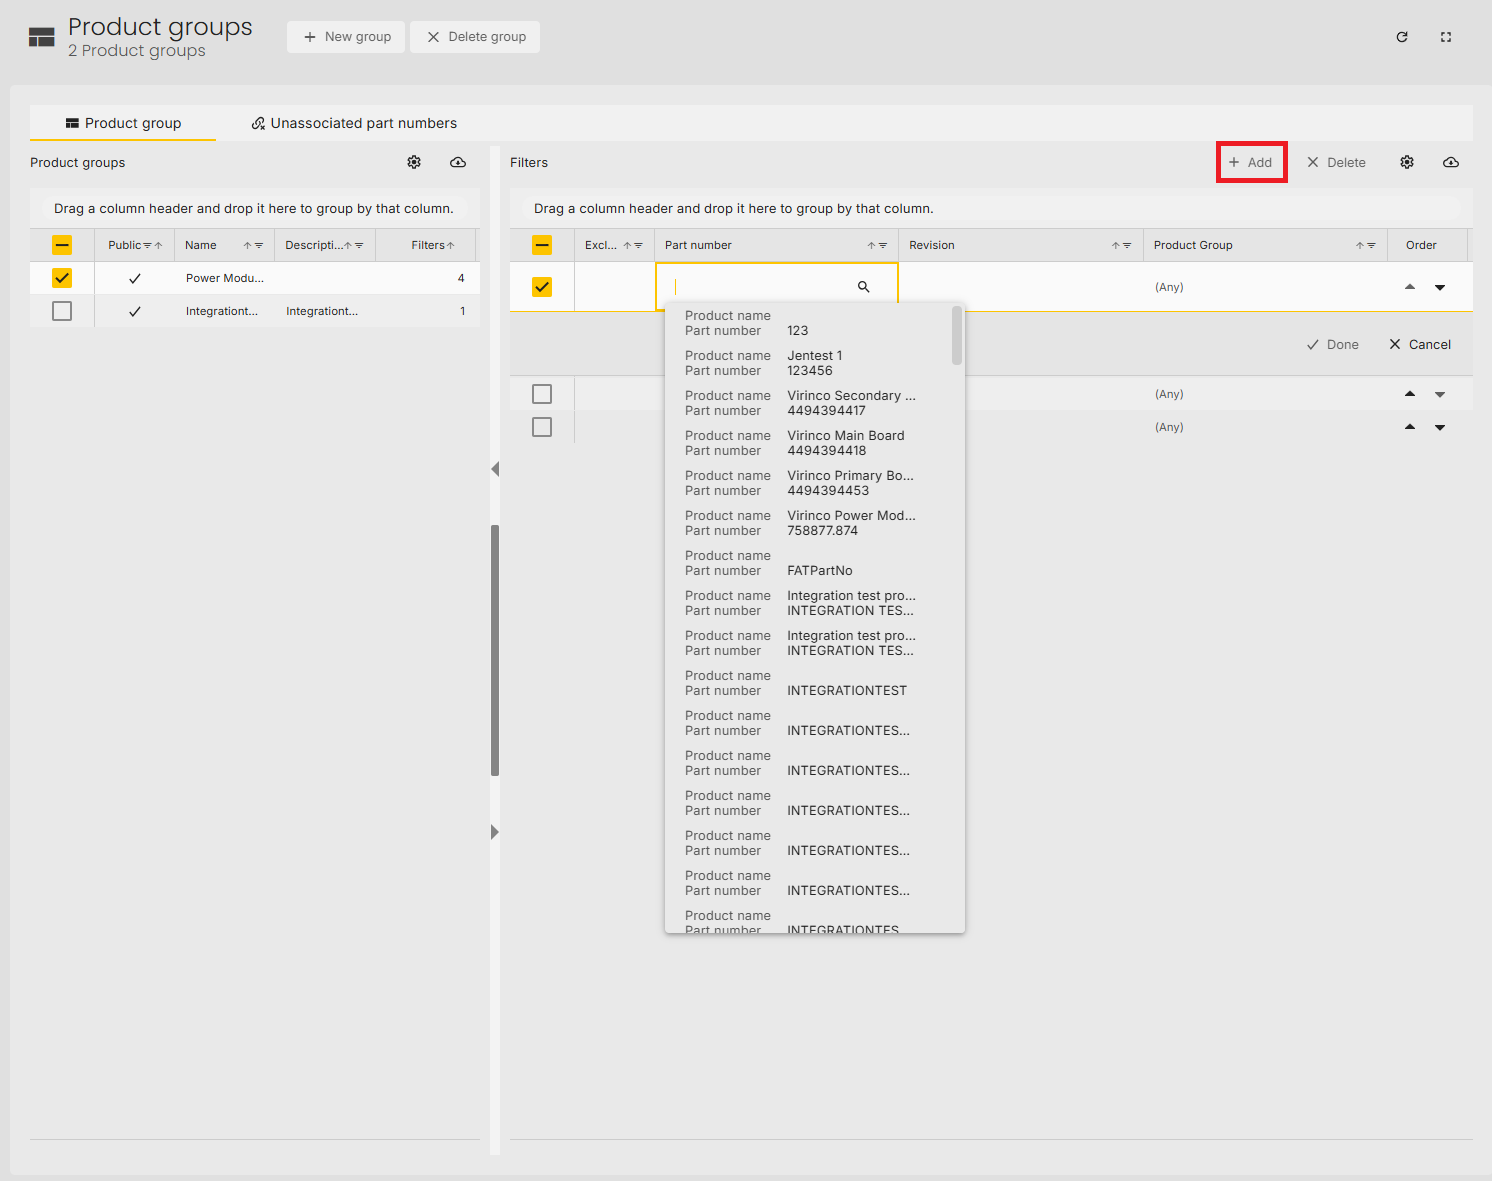The width and height of the screenshot is (1492, 1181).
Task: Toggle select-all checkbox in Filters grid
Action: click(542, 245)
